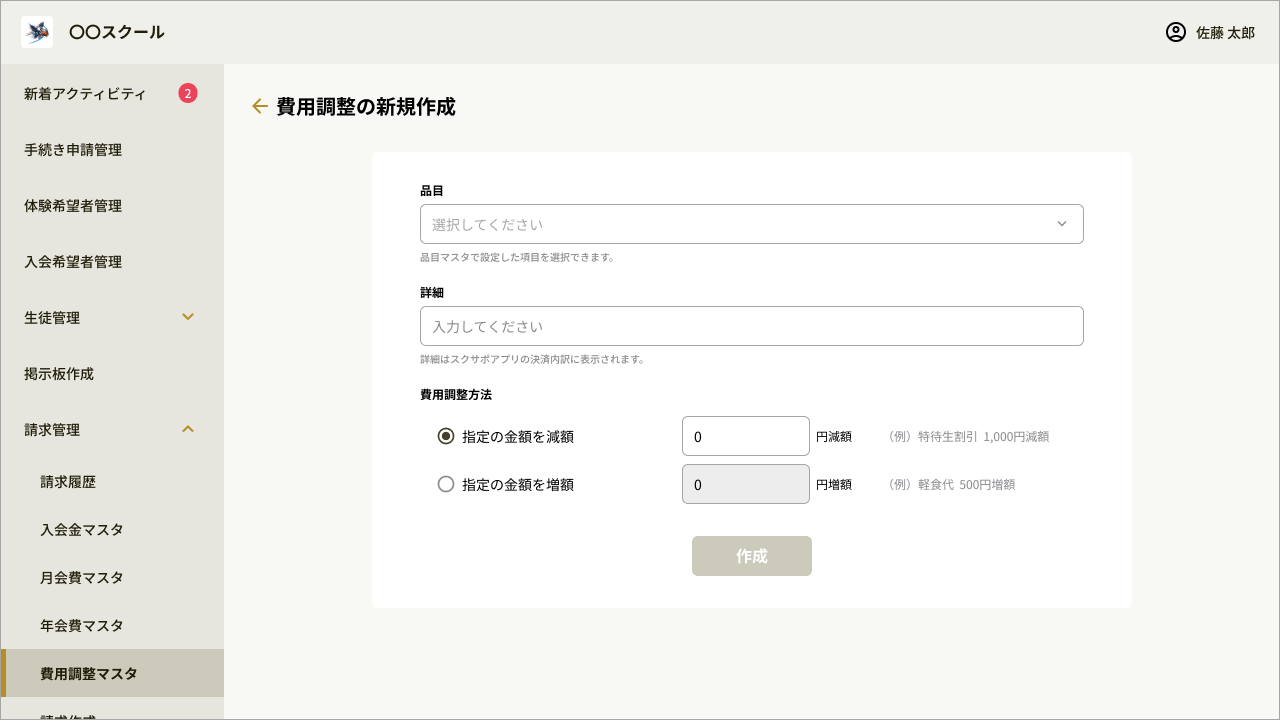Select 費用調整マスタ in the sidebar

[112, 674]
